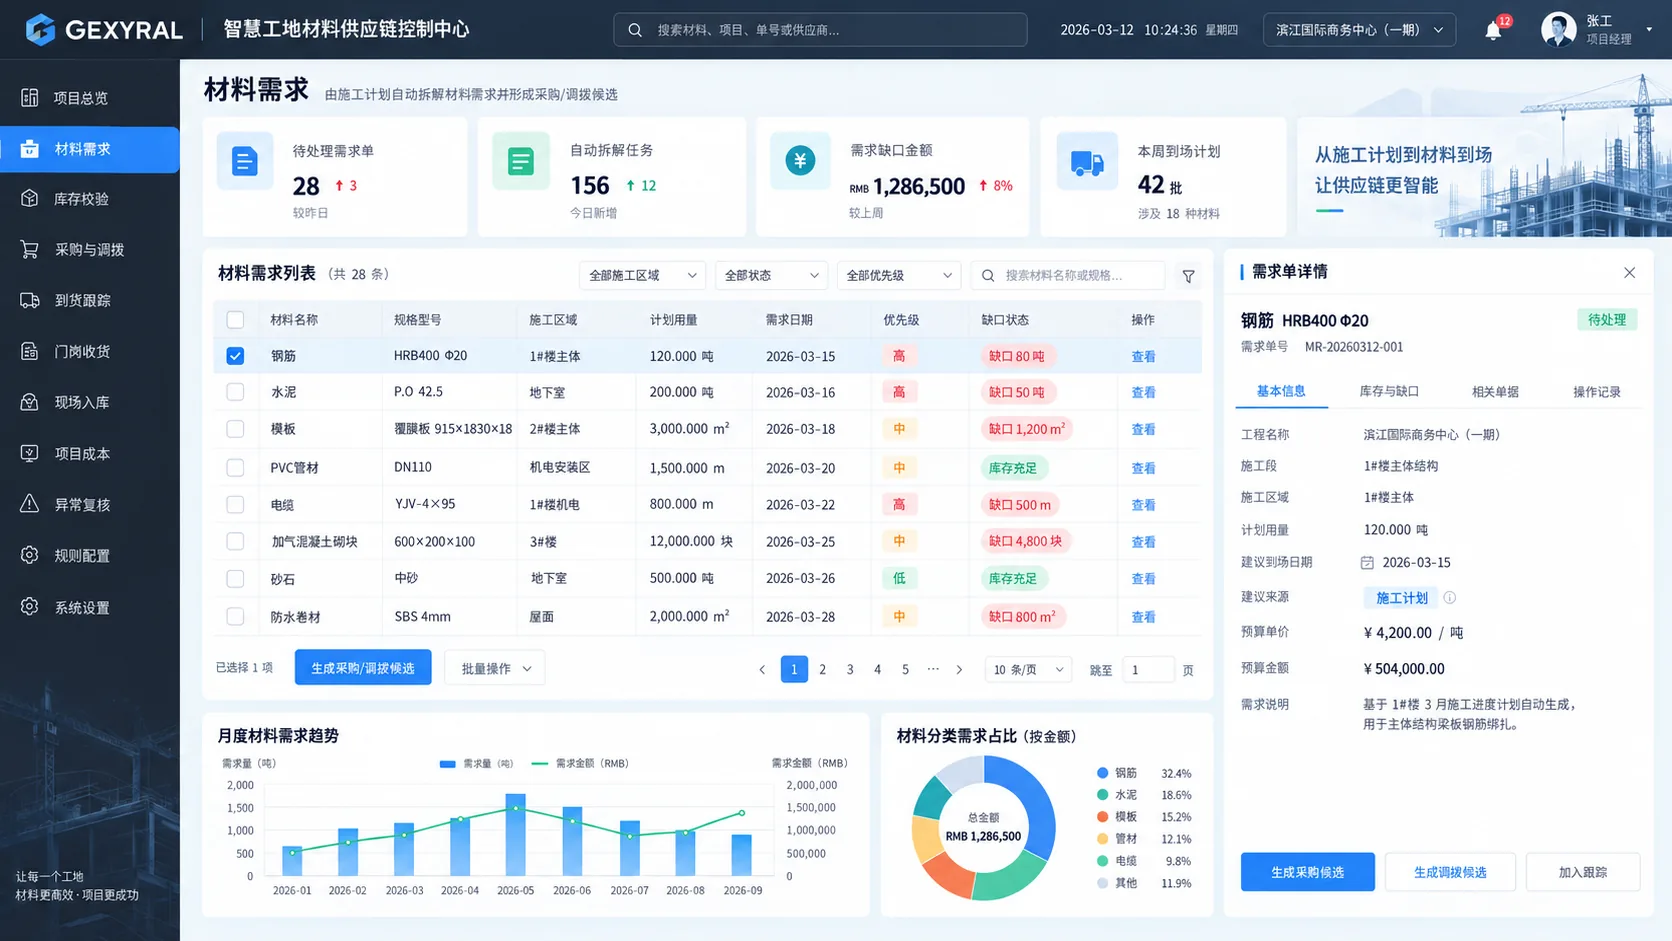Check the 防水卷材 row checkbox
The image size is (1672, 941).
point(235,617)
